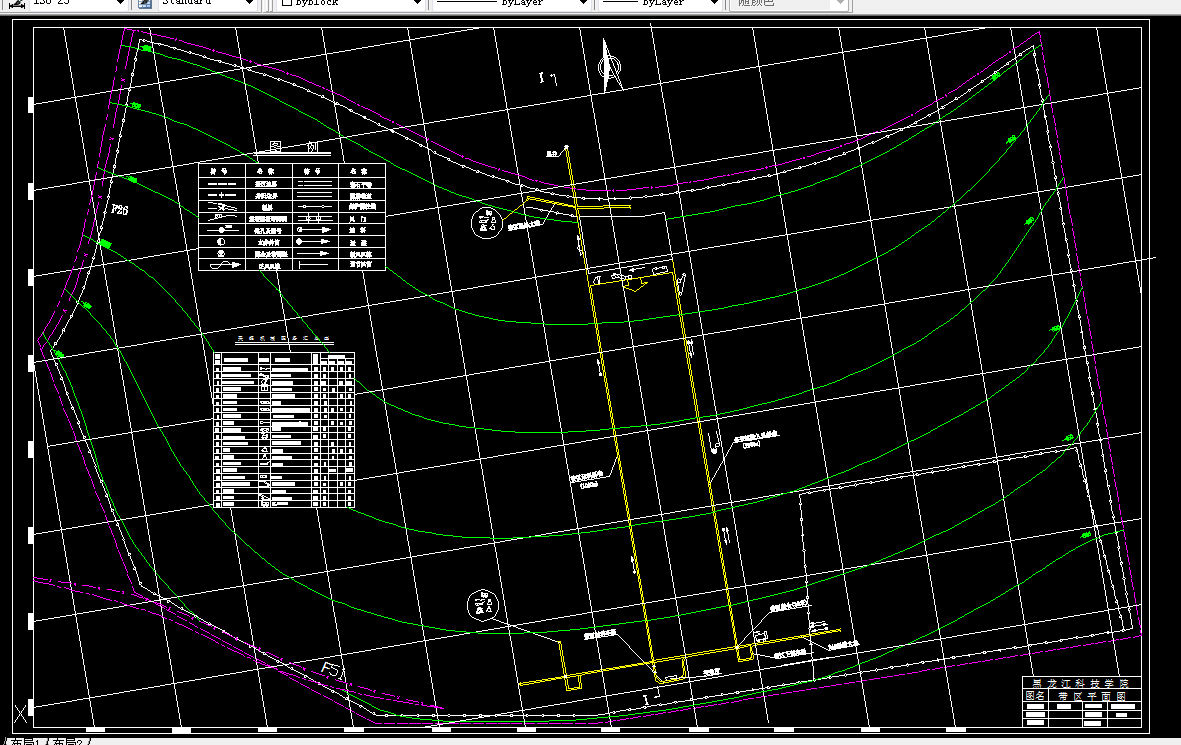Select the upper circled section marker symbol
This screenshot has width=1181, height=745.
[486, 223]
